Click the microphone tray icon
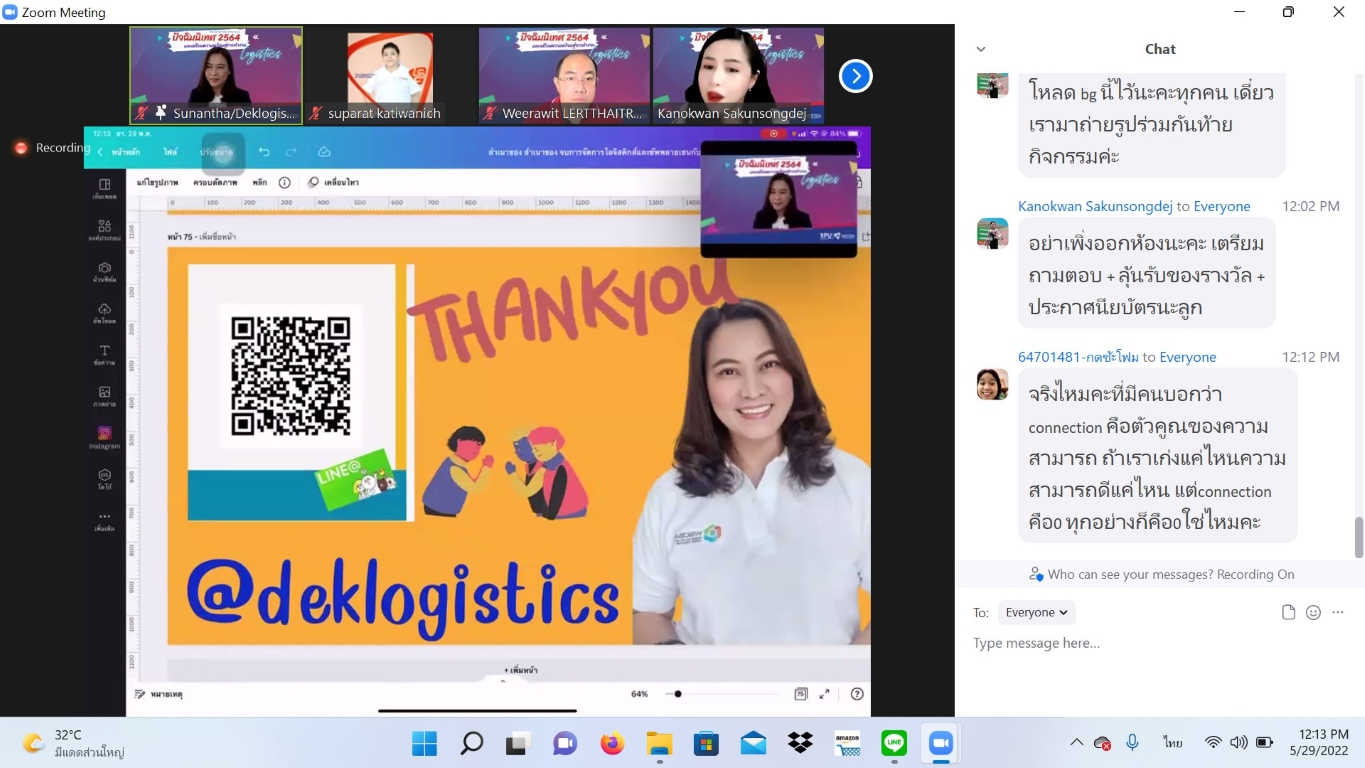Viewport: 1365px width, 768px height. (1132, 743)
